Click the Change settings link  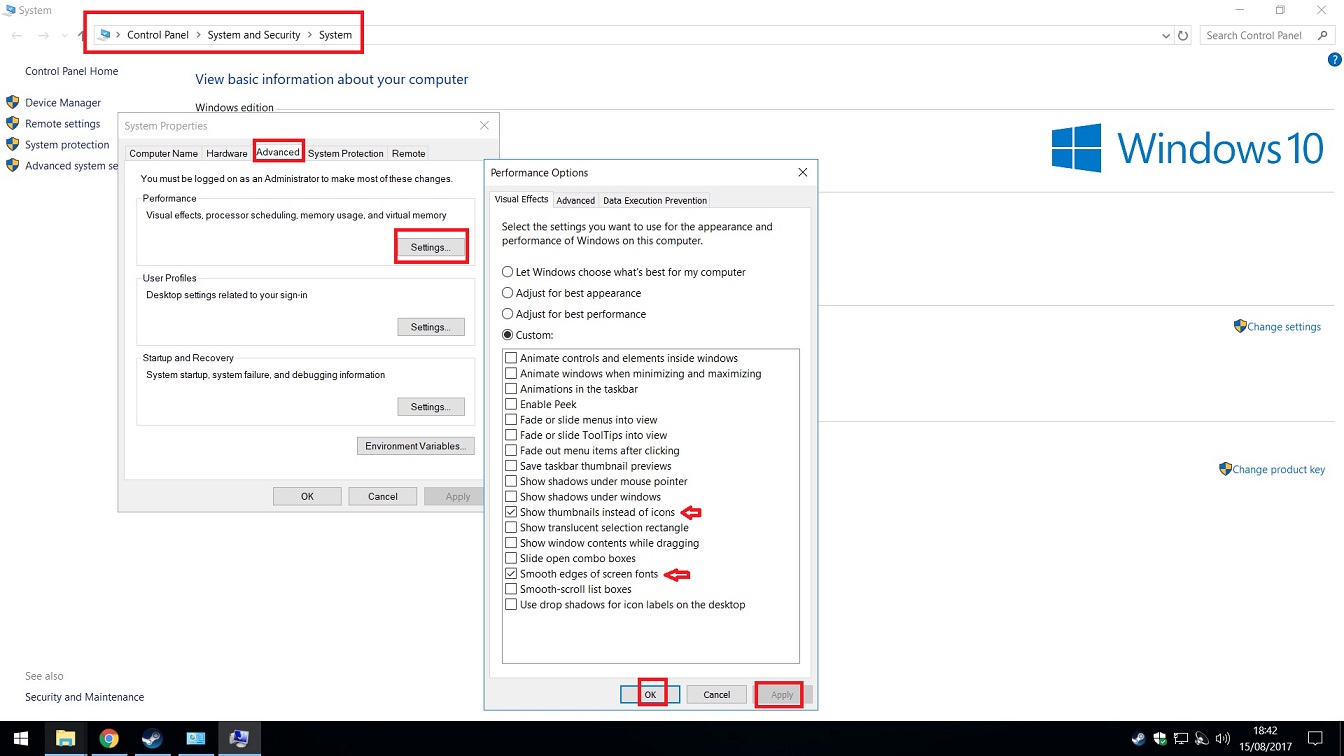pos(1284,327)
